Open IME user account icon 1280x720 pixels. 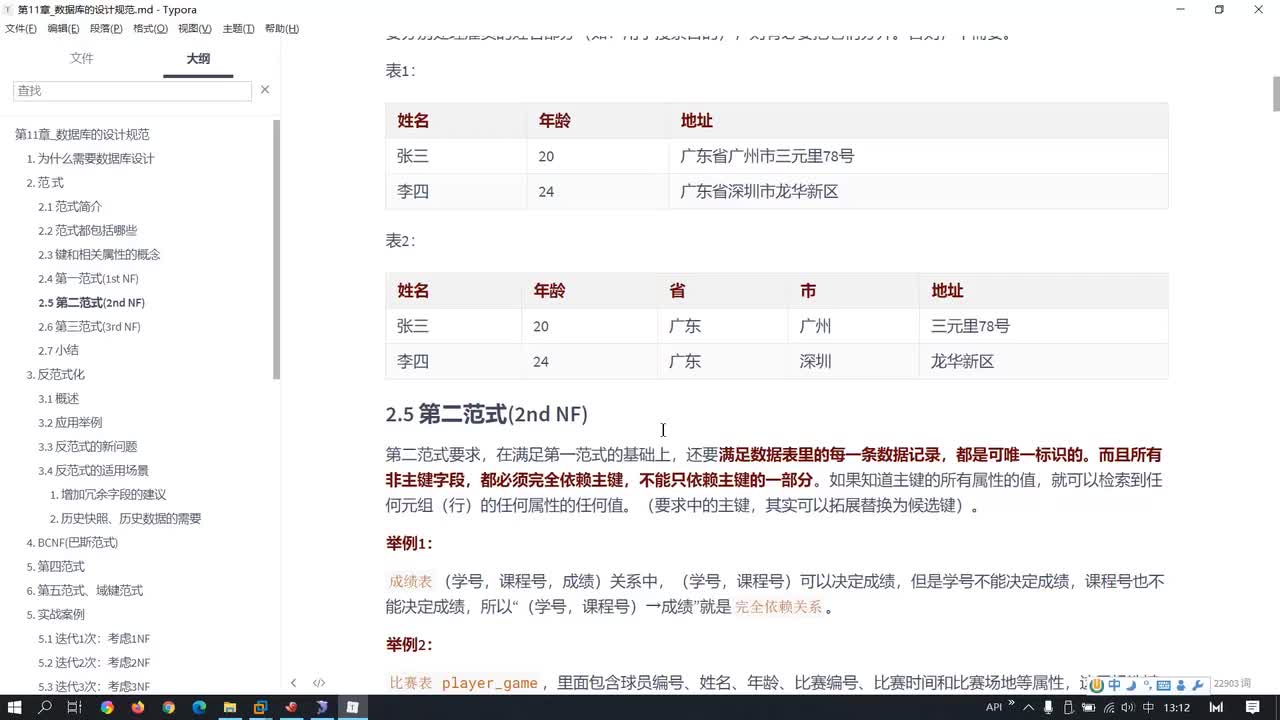point(1181,685)
